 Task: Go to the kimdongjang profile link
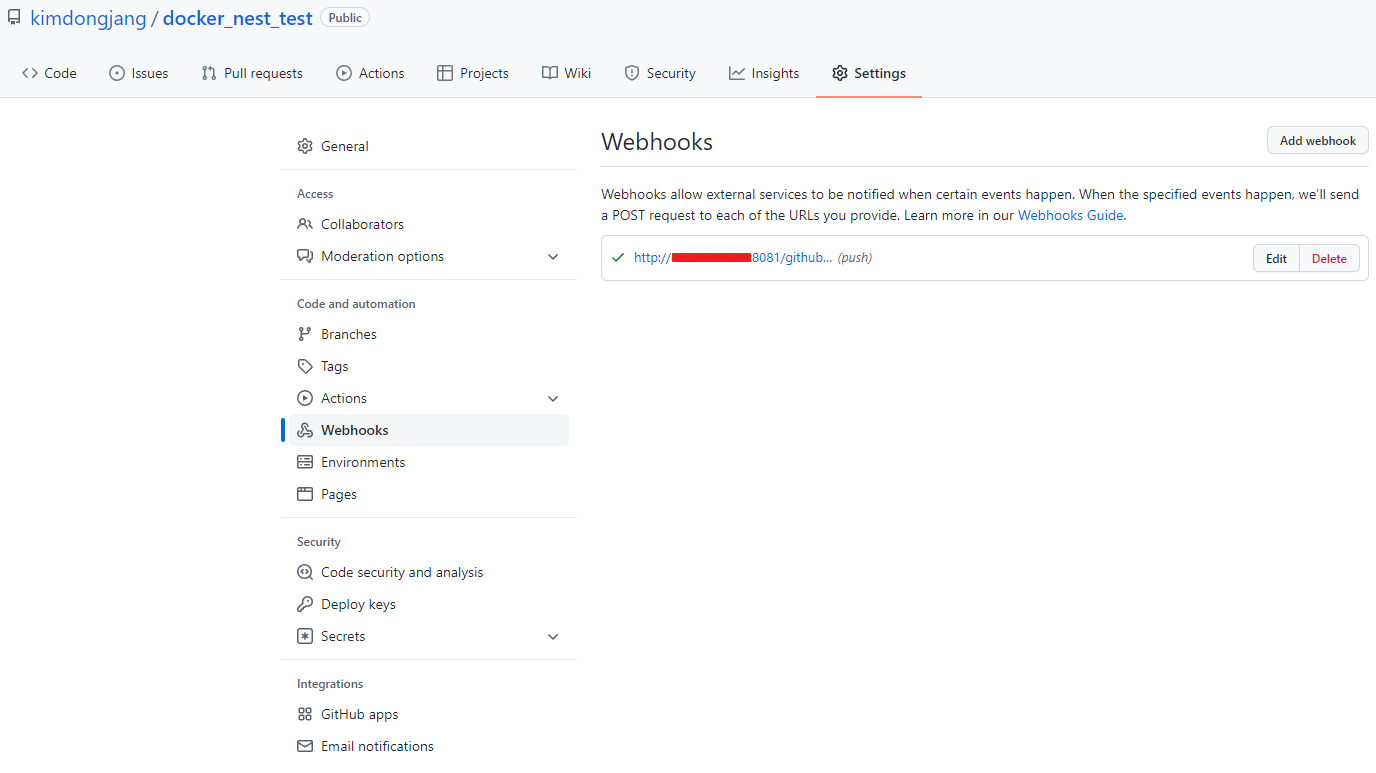pos(88,18)
